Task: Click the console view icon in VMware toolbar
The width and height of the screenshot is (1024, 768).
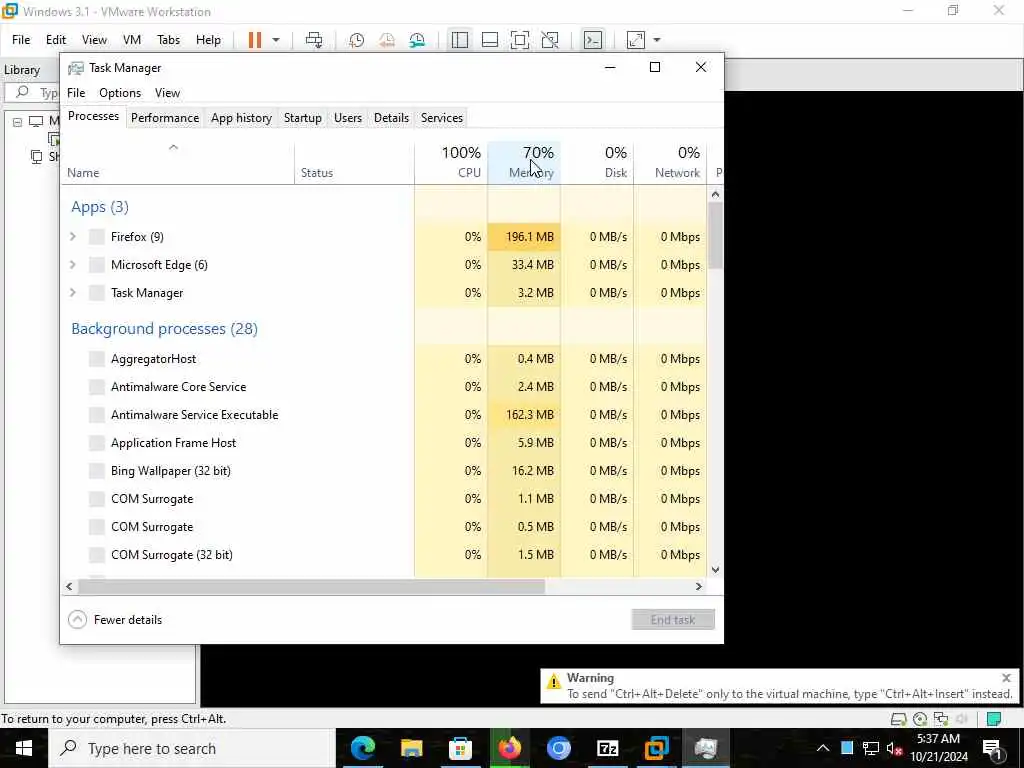Action: [593, 40]
